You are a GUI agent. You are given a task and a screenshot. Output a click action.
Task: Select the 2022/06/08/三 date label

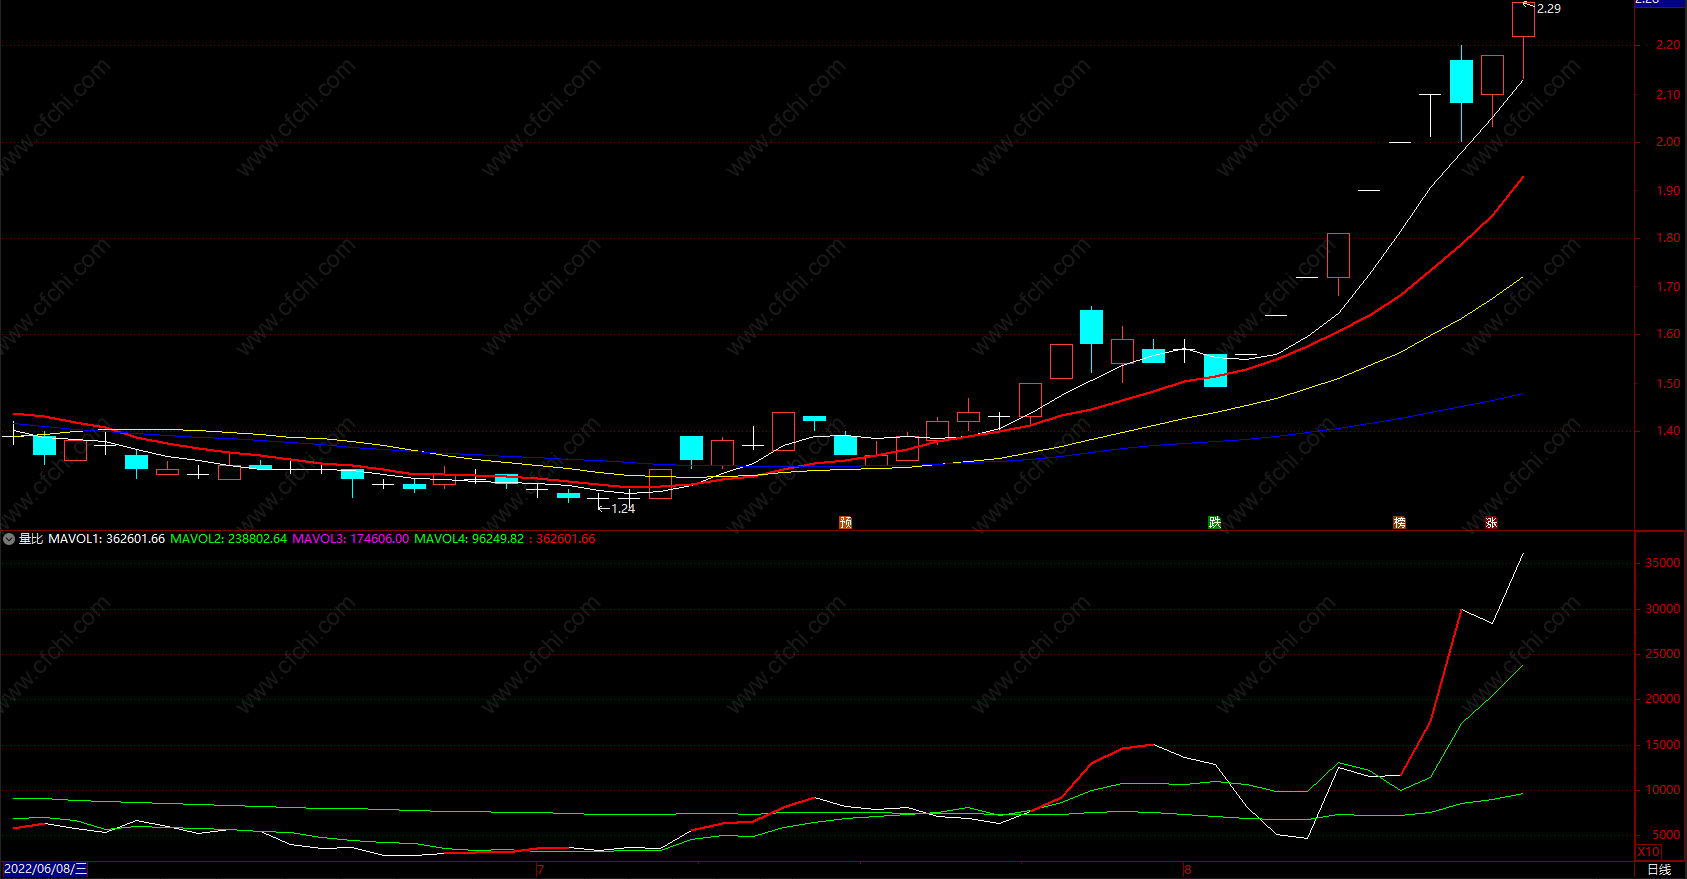45,869
